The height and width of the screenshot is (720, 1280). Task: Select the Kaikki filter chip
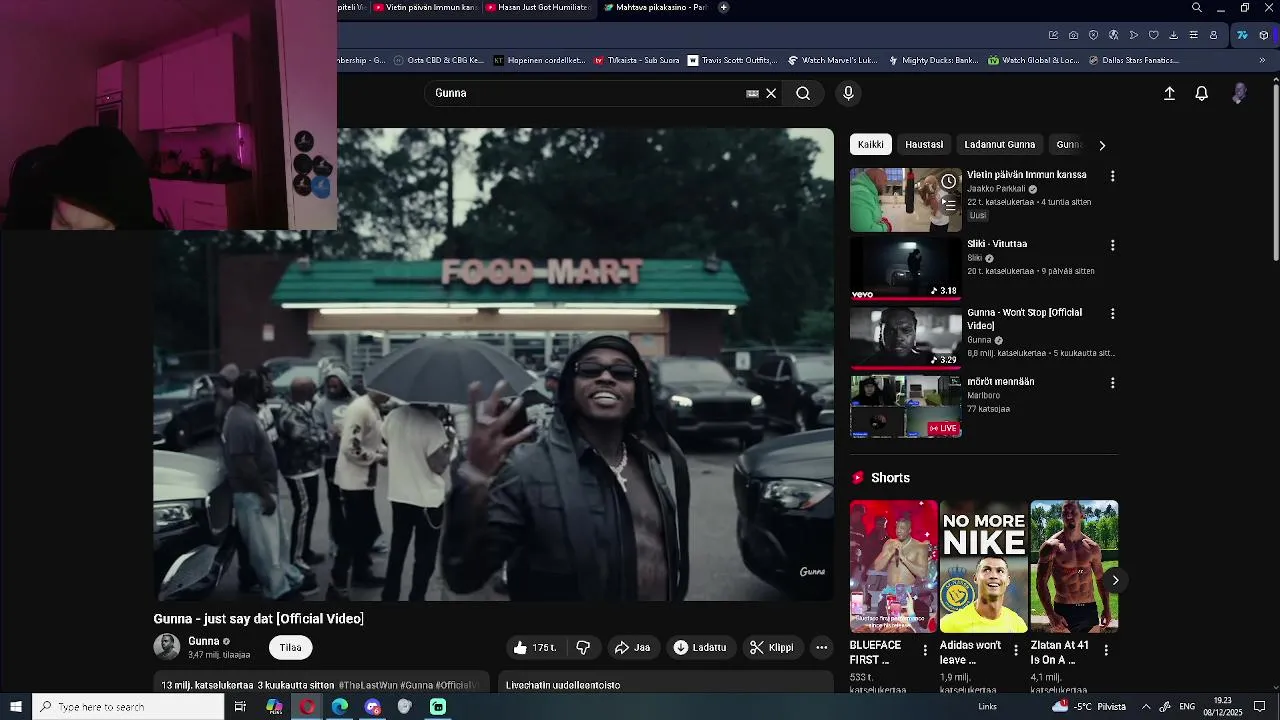[x=871, y=145]
